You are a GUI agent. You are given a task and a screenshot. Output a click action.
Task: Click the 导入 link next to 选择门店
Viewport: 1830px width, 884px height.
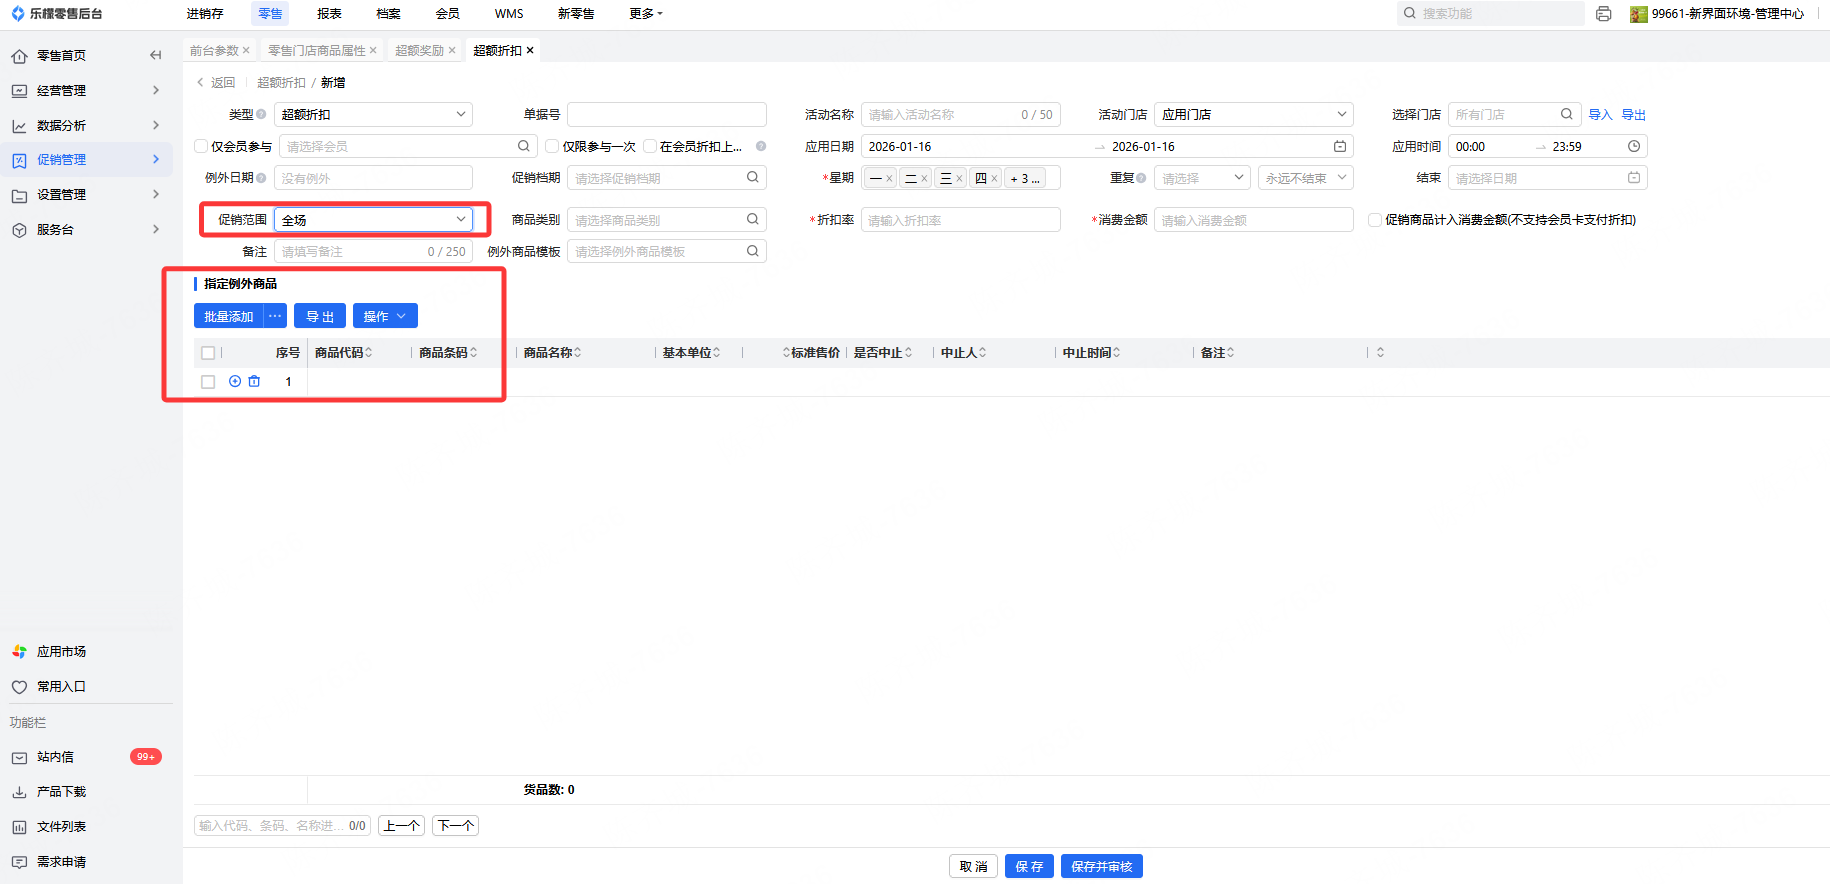click(1600, 114)
